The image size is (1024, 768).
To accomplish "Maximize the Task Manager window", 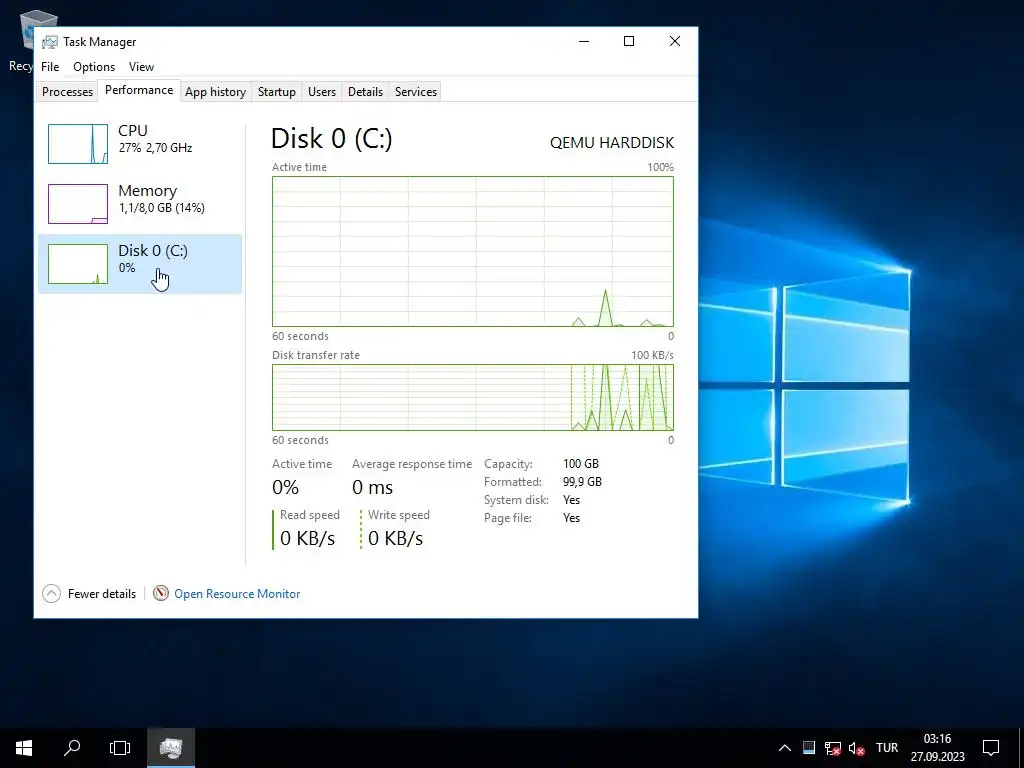I will (629, 41).
